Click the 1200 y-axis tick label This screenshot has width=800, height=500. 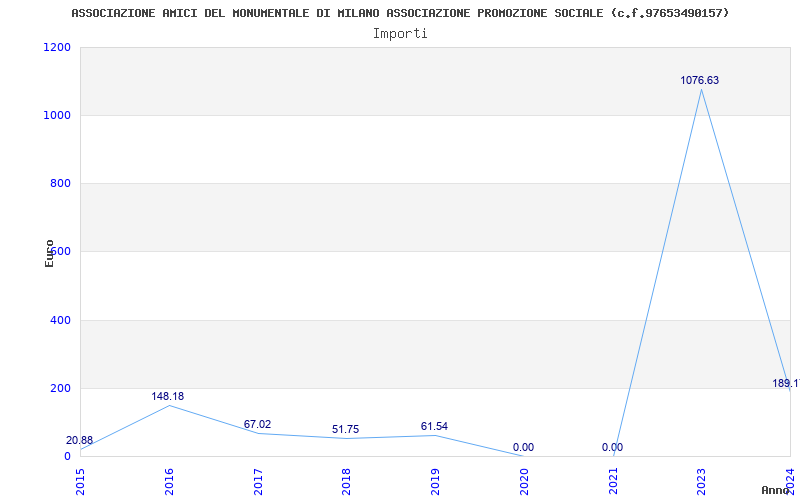(x=57, y=47)
